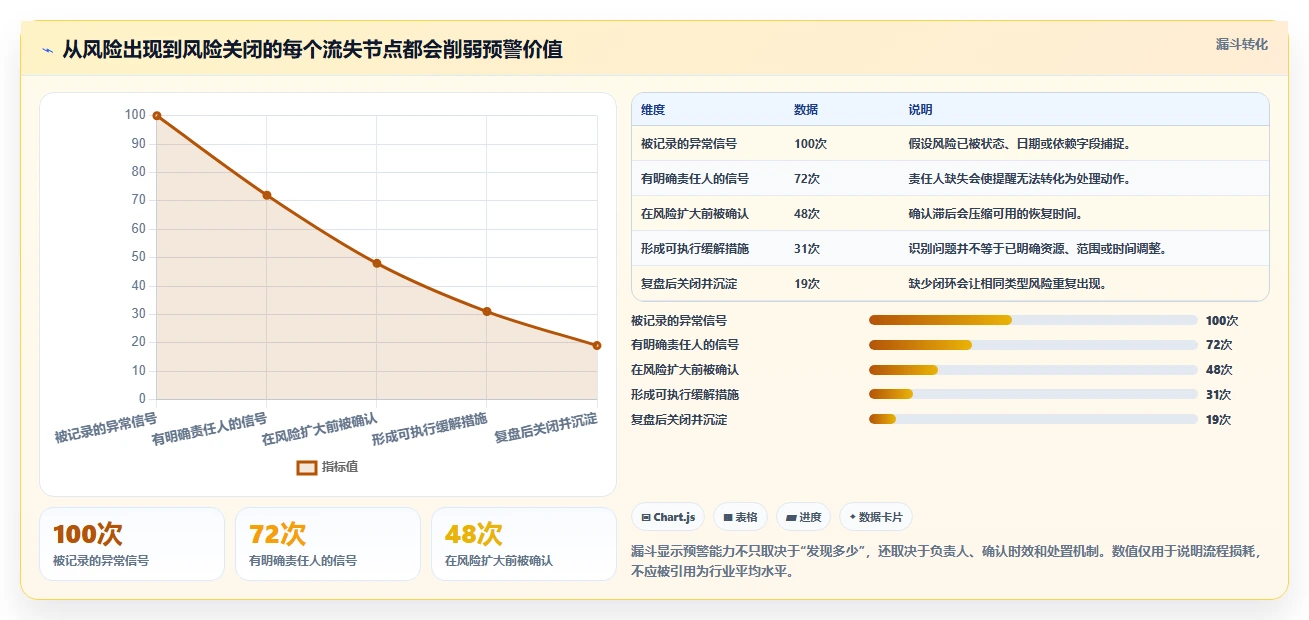The image size is (1309, 620).
Task: Click table value 31次
Action: pos(807,249)
